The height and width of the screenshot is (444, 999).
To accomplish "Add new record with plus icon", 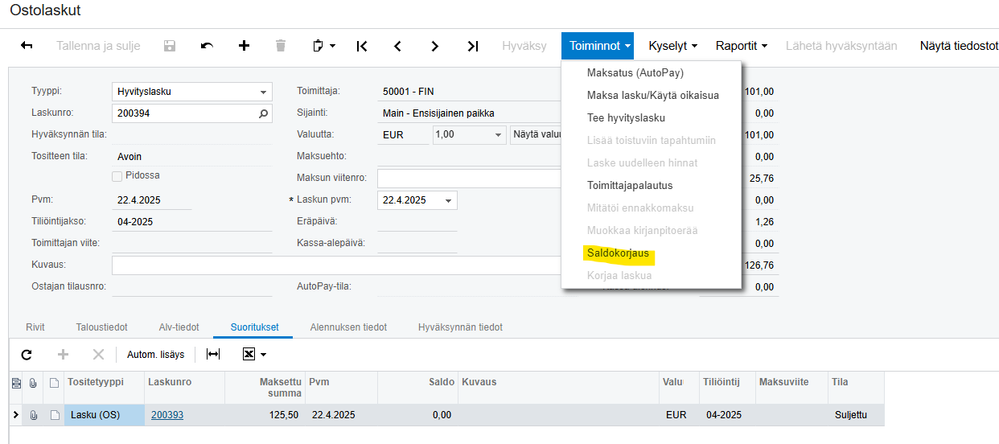I will [x=243, y=46].
